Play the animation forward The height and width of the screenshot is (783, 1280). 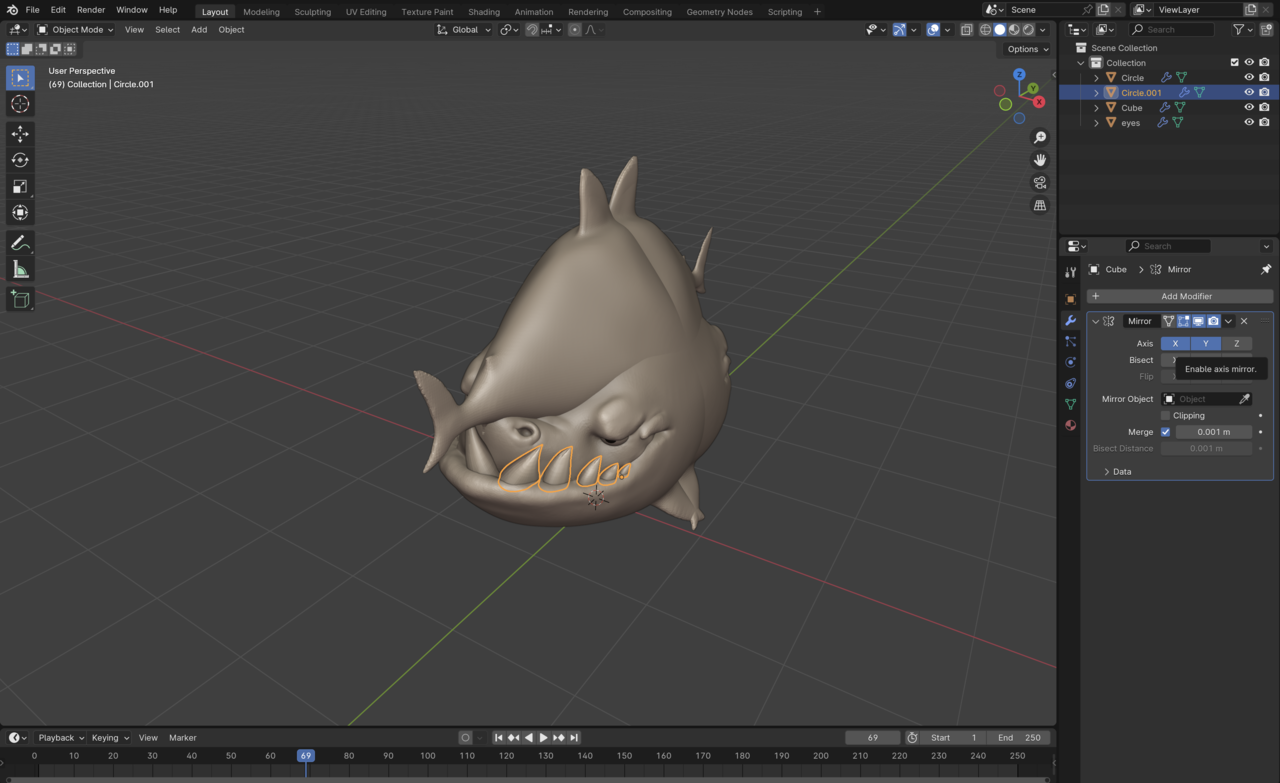[544, 738]
